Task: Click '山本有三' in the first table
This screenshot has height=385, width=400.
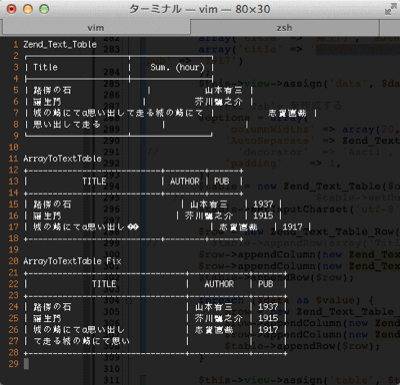Action: click(x=223, y=90)
